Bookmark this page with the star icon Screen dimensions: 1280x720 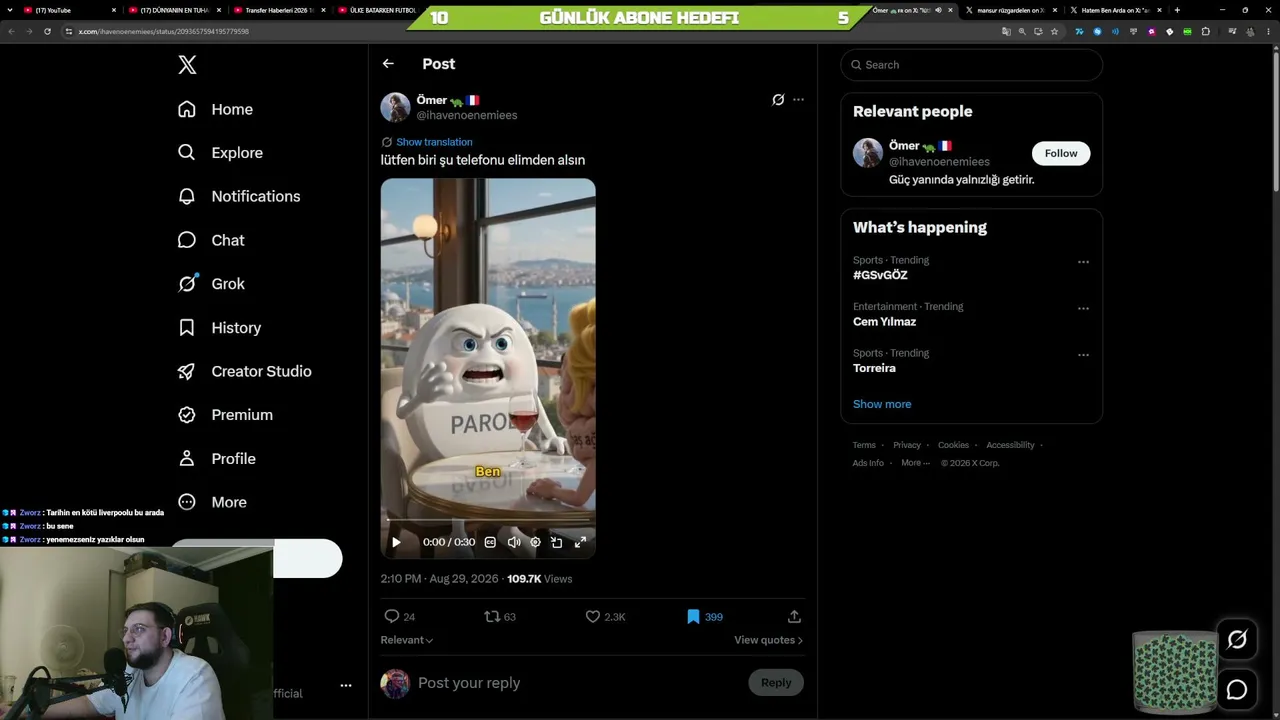[x=1054, y=31]
